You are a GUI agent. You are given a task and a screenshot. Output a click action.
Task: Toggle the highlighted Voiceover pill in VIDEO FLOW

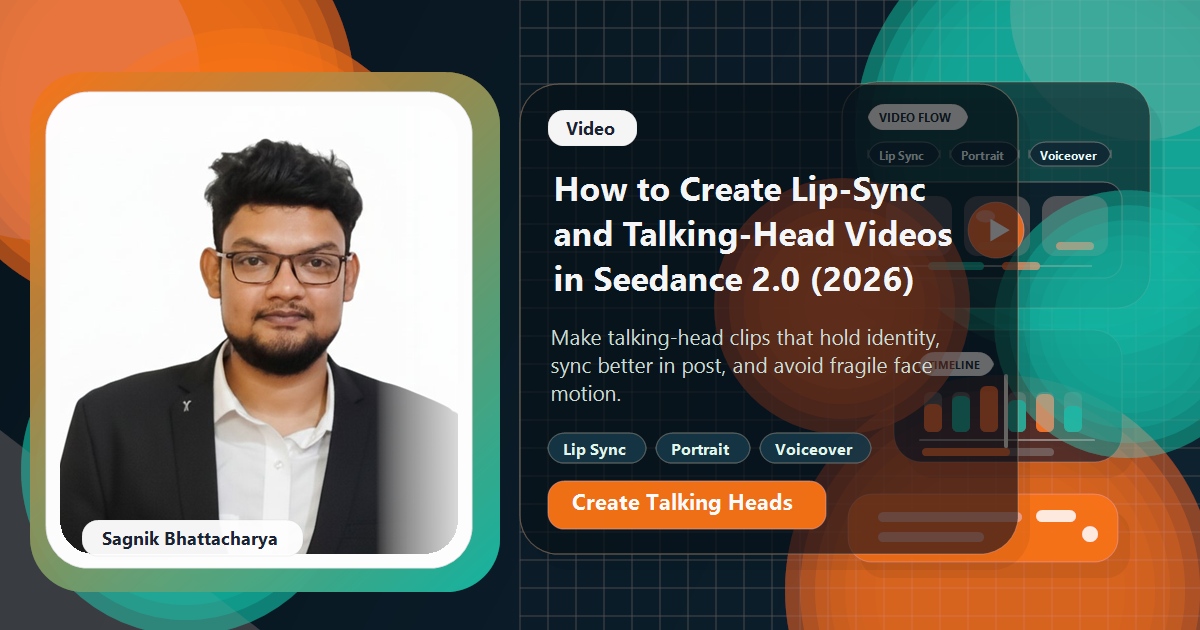coord(1069,154)
